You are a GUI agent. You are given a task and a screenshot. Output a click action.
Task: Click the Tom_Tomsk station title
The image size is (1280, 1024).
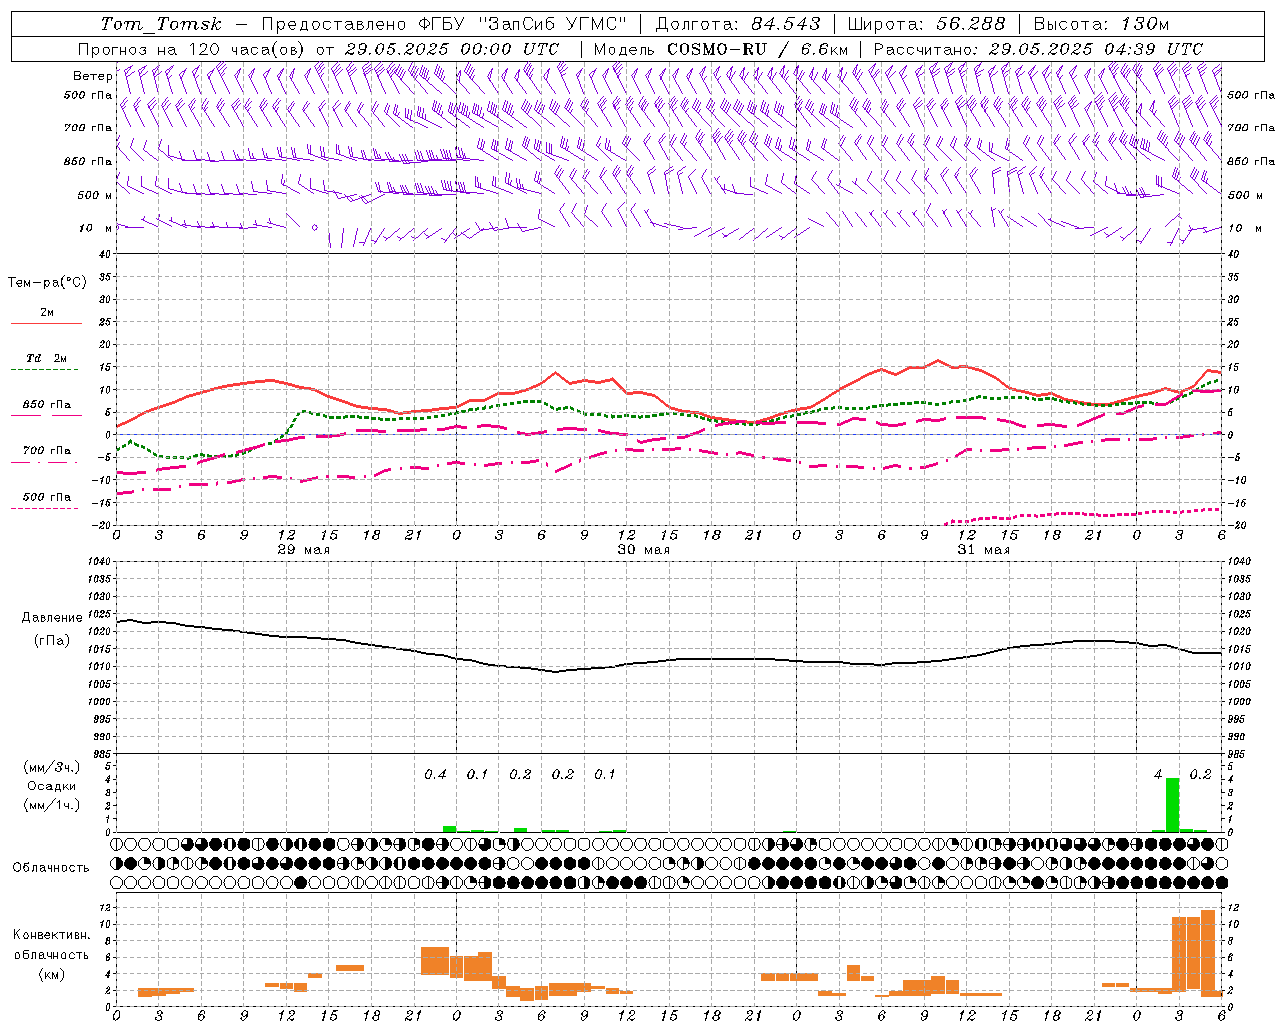pos(162,24)
